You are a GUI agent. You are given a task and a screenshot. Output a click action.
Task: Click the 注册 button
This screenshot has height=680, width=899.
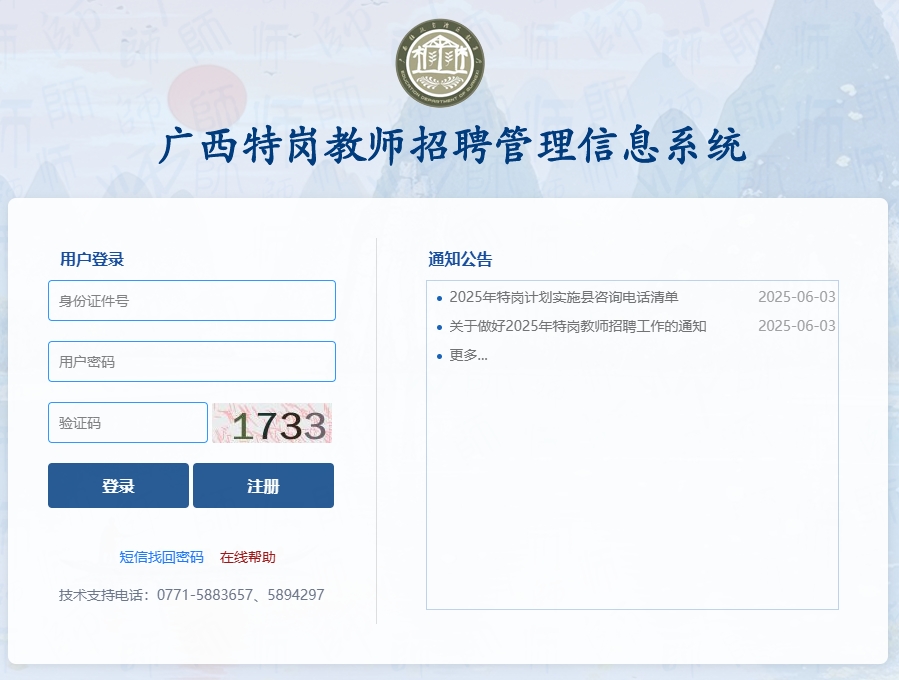(x=263, y=486)
